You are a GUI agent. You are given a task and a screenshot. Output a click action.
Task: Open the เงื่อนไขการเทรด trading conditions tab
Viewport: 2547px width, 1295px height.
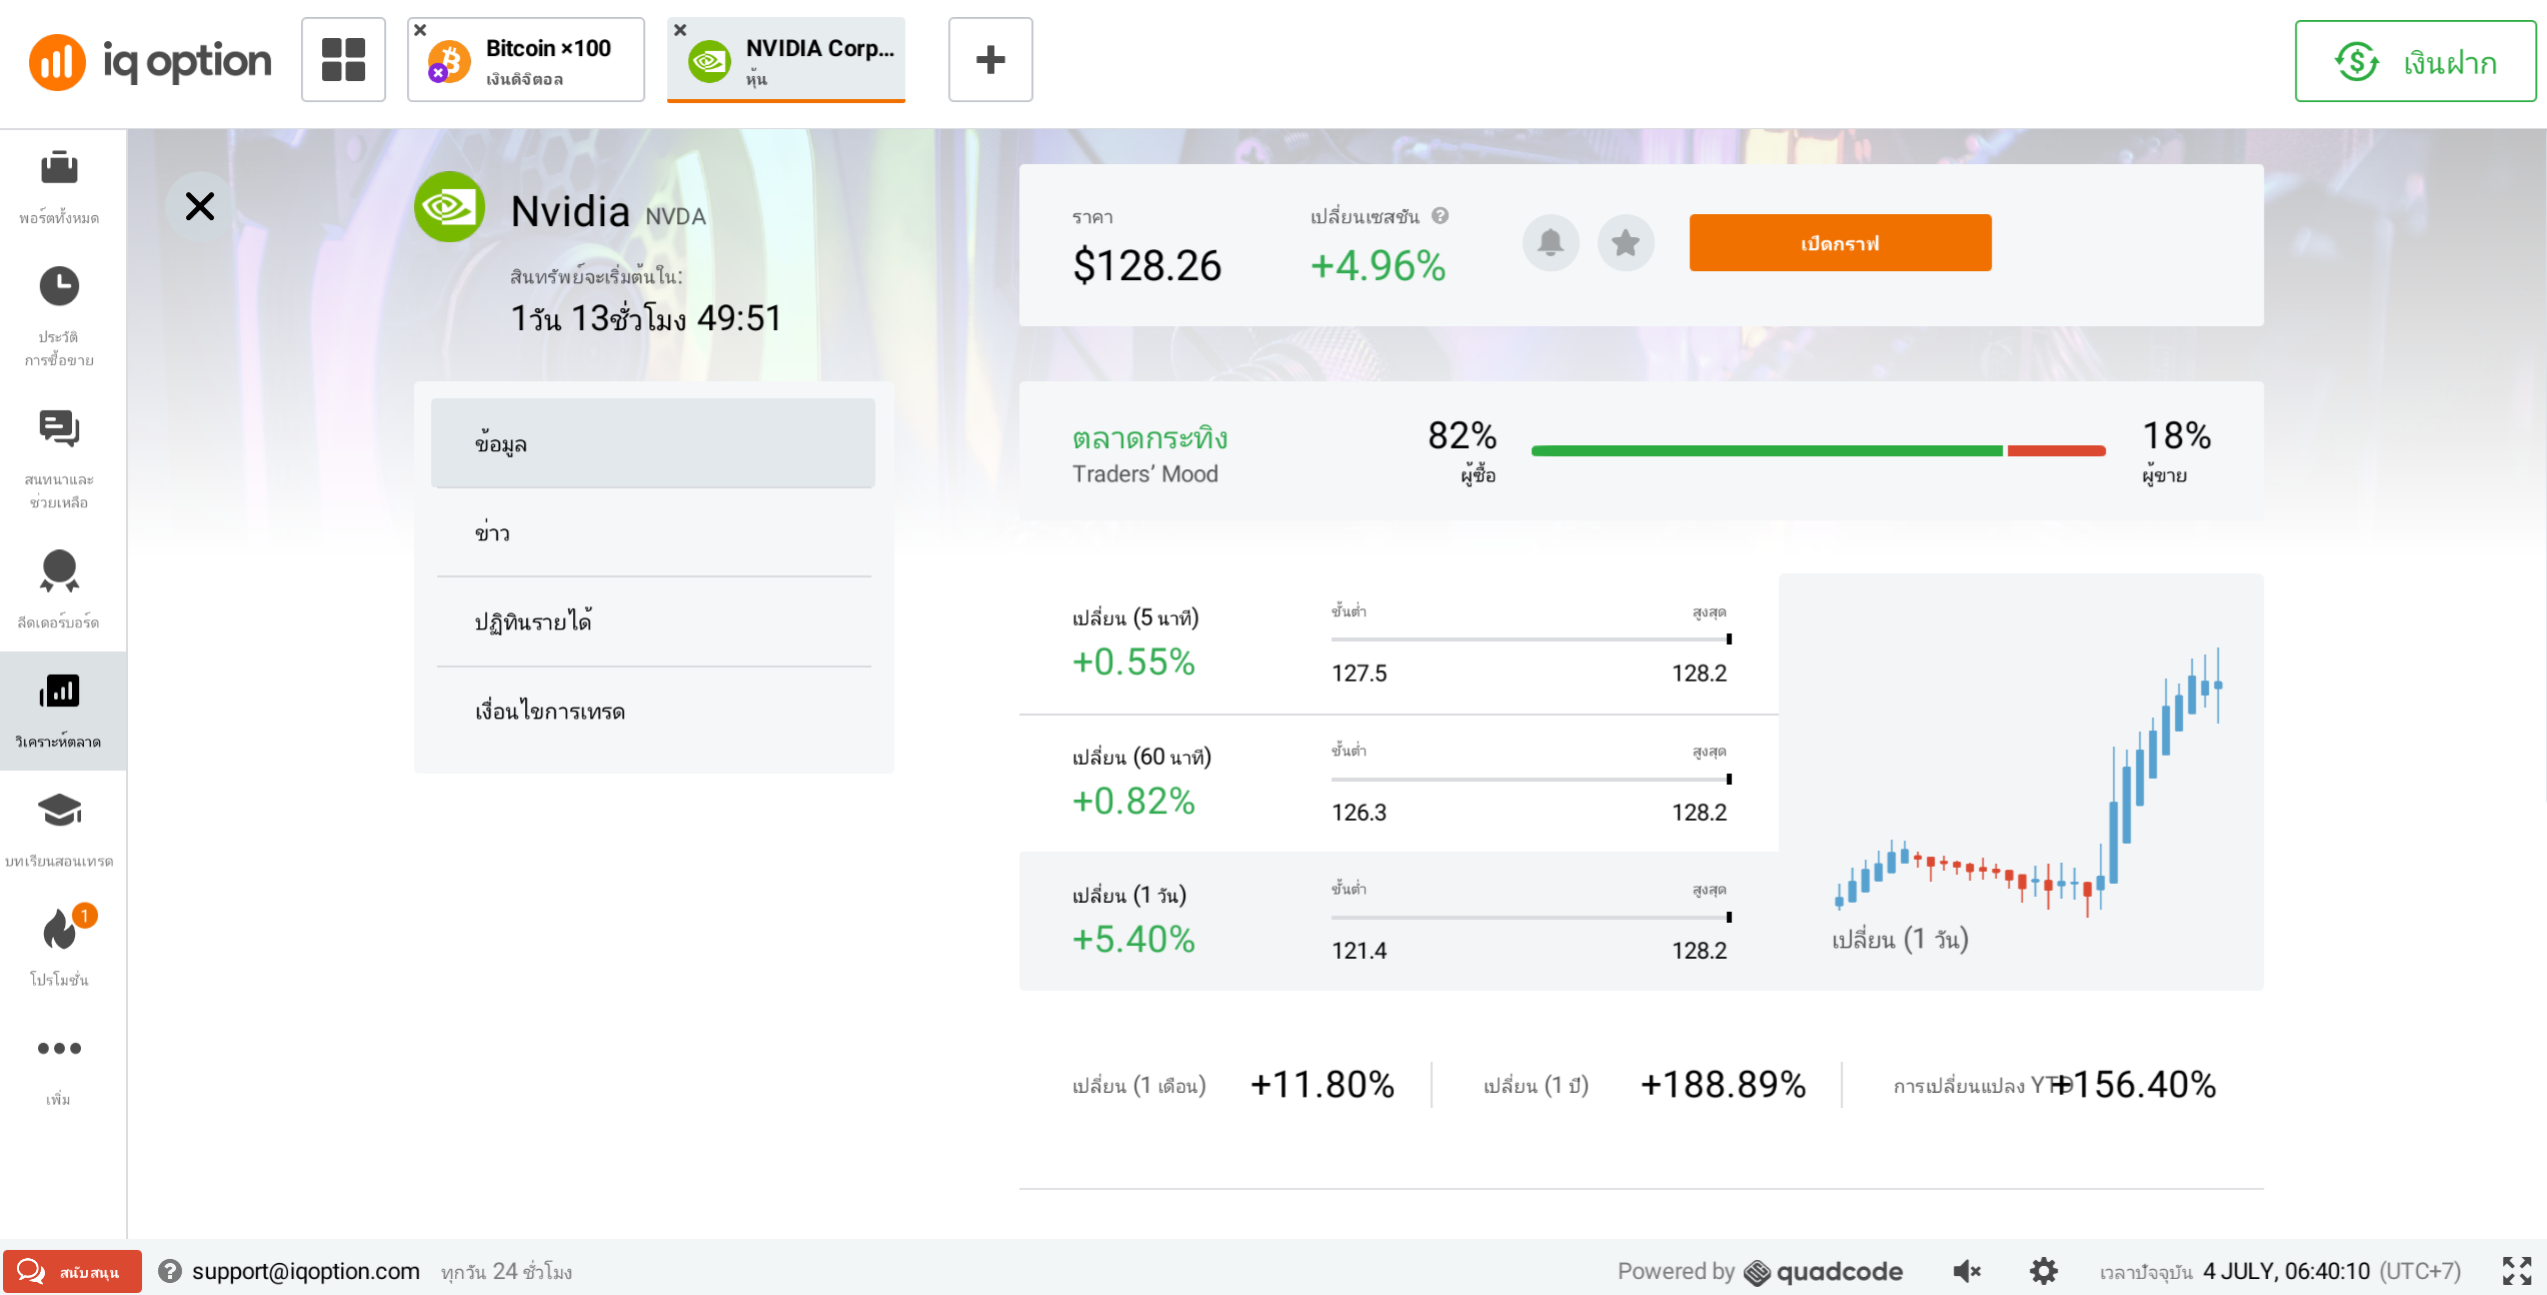coord(653,711)
